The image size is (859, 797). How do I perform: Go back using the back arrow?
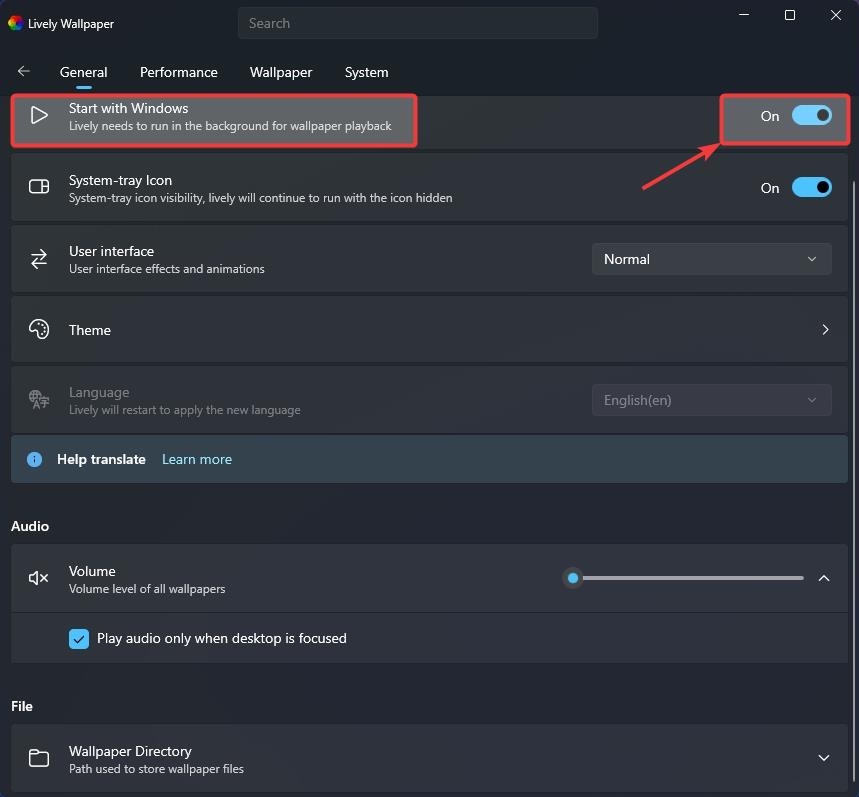pyautogui.click(x=24, y=71)
